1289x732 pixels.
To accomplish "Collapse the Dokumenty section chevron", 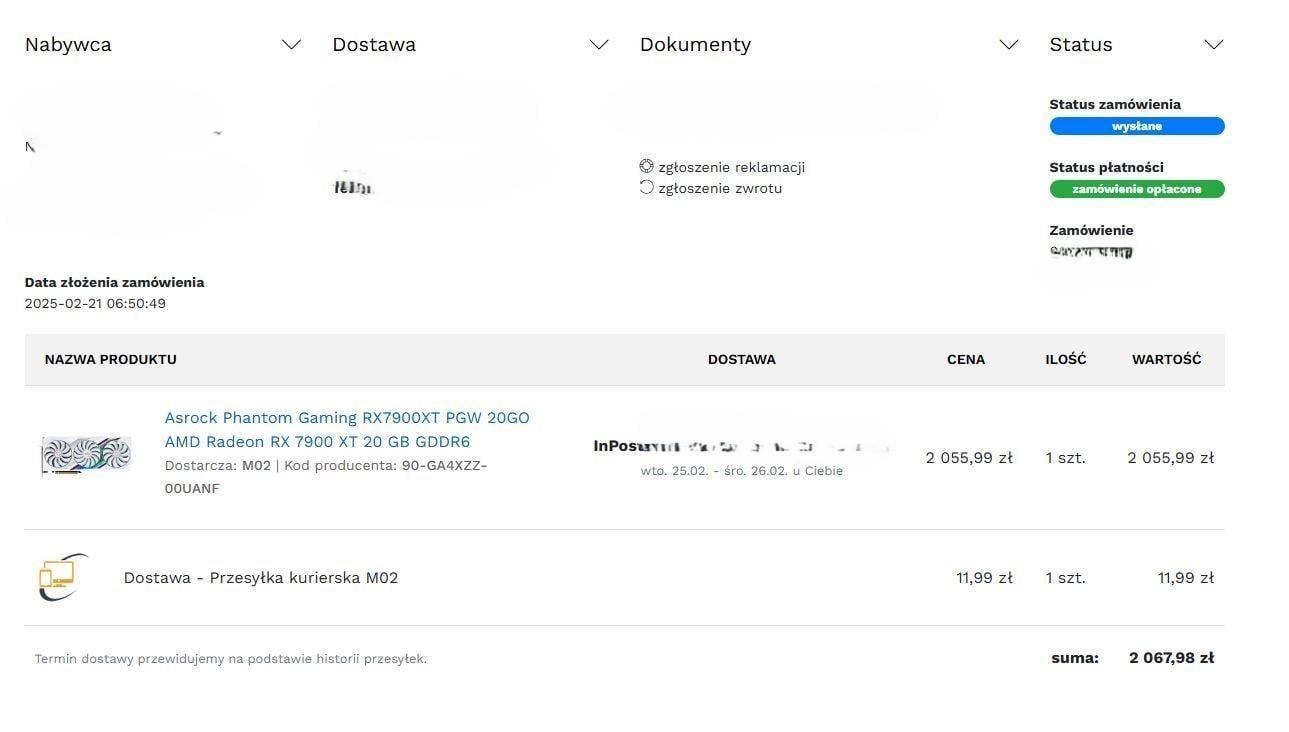I will 1009,45.
